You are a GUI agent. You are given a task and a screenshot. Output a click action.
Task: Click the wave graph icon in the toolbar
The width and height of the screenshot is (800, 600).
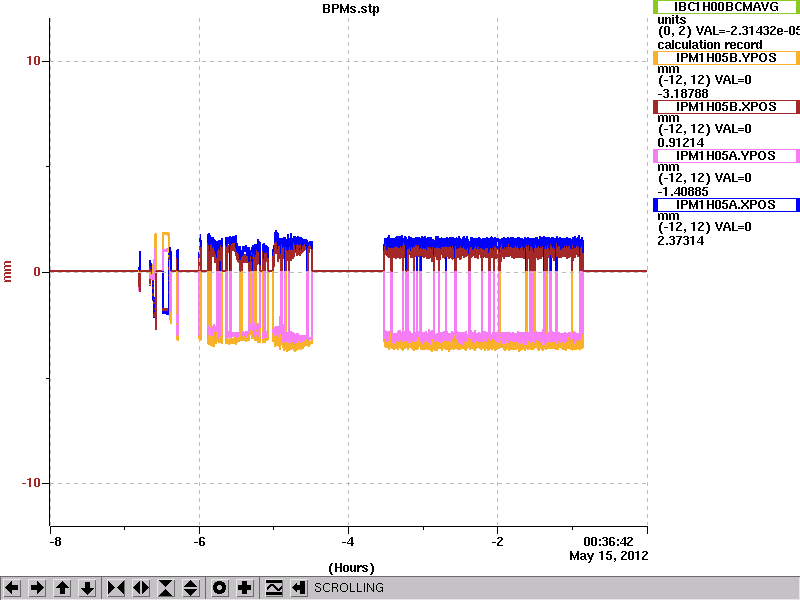coord(274,588)
